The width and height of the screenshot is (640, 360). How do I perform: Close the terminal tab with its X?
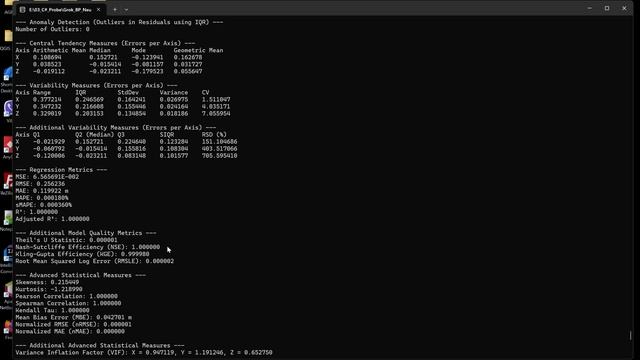(98, 9)
